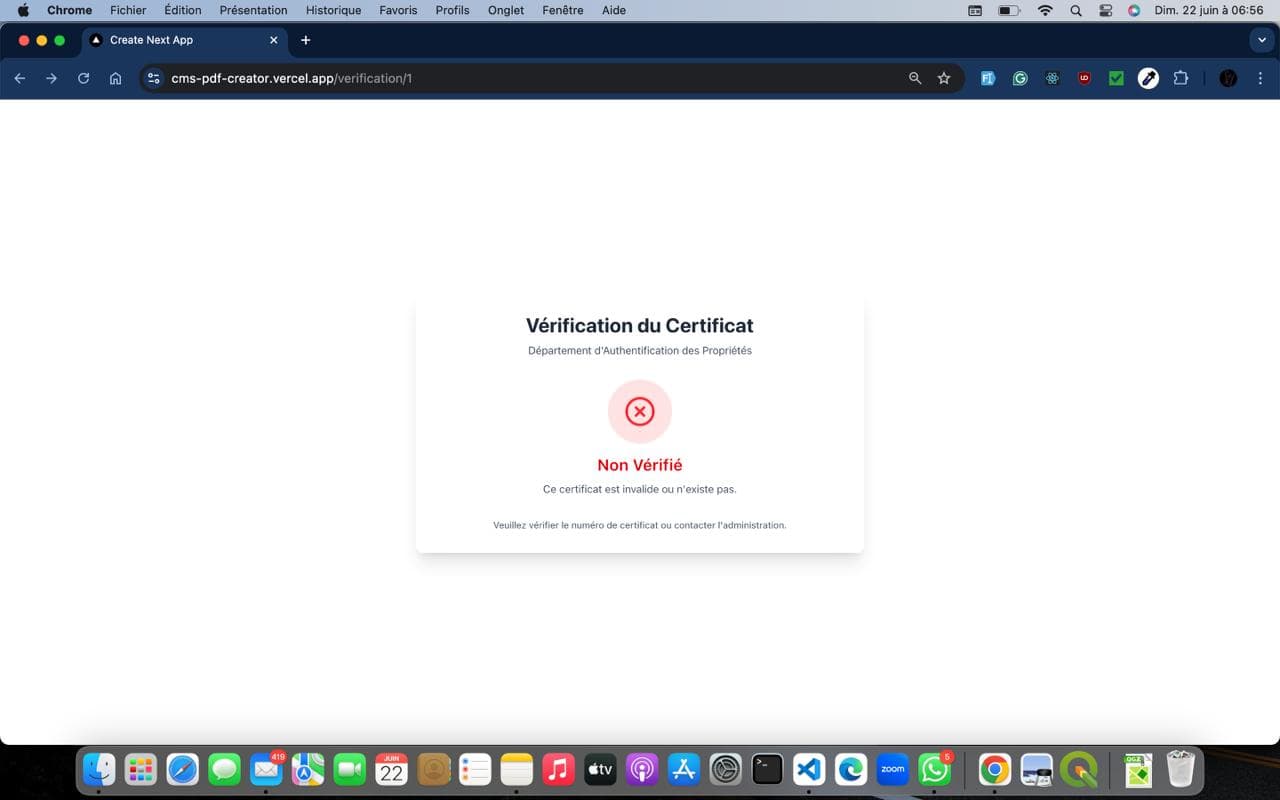Open Zoom from the Dock
Viewport: 1280px width, 800px height.
(x=892, y=769)
